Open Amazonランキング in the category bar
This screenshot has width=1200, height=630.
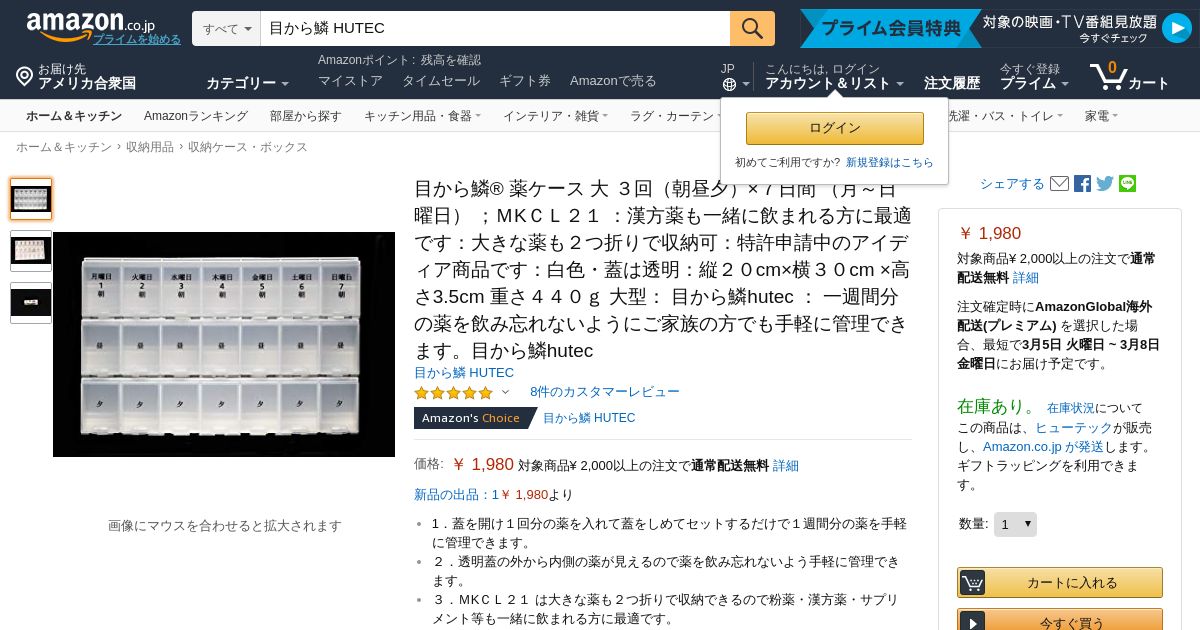click(196, 116)
